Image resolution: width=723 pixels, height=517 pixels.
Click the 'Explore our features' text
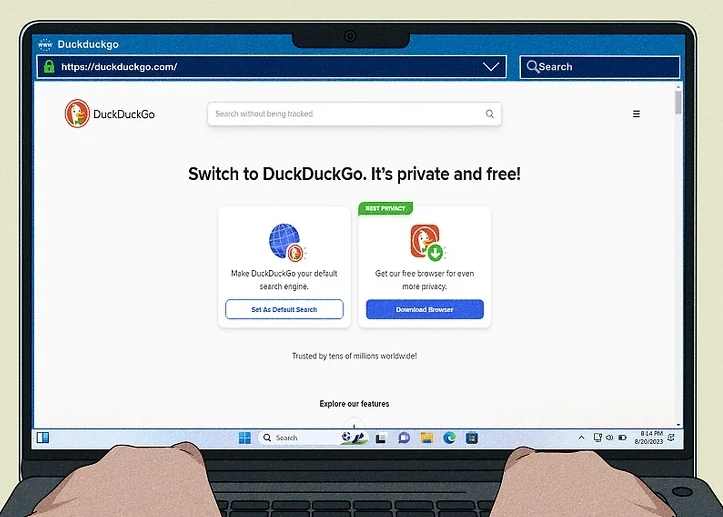tap(354, 404)
